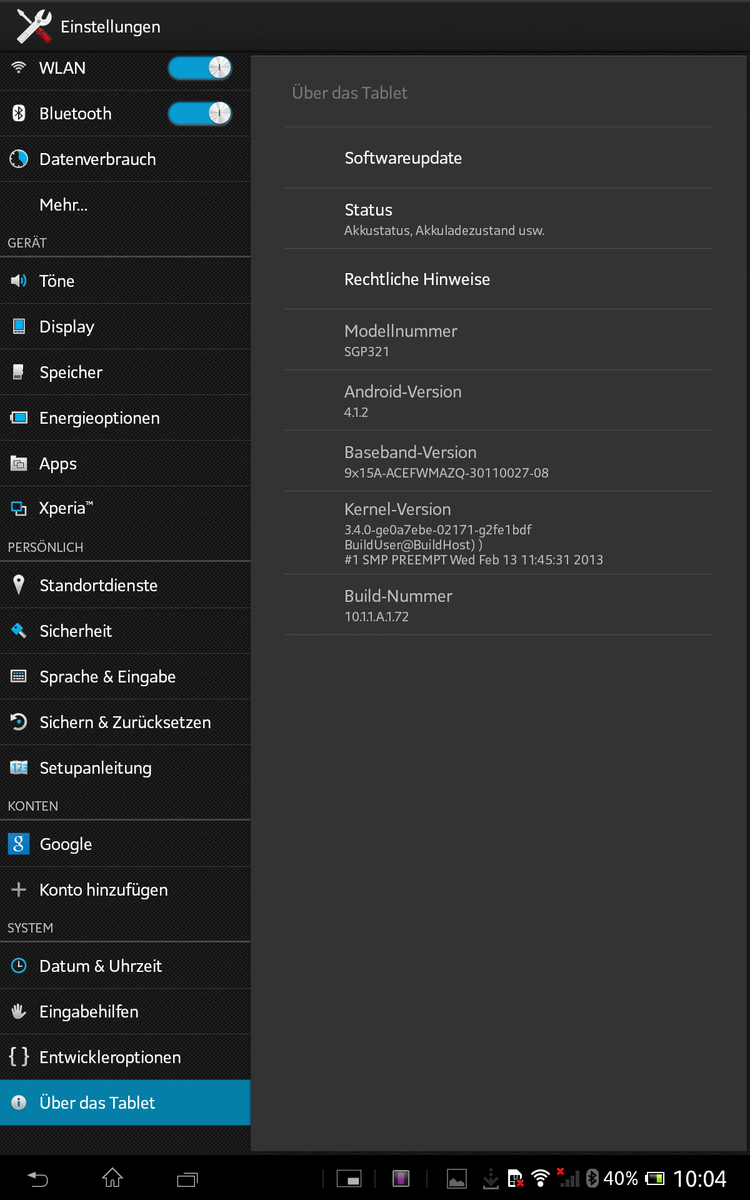The image size is (750, 1200).
Task: Tap Konto hinzufügen to add account
Action: pyautogui.click(x=103, y=890)
